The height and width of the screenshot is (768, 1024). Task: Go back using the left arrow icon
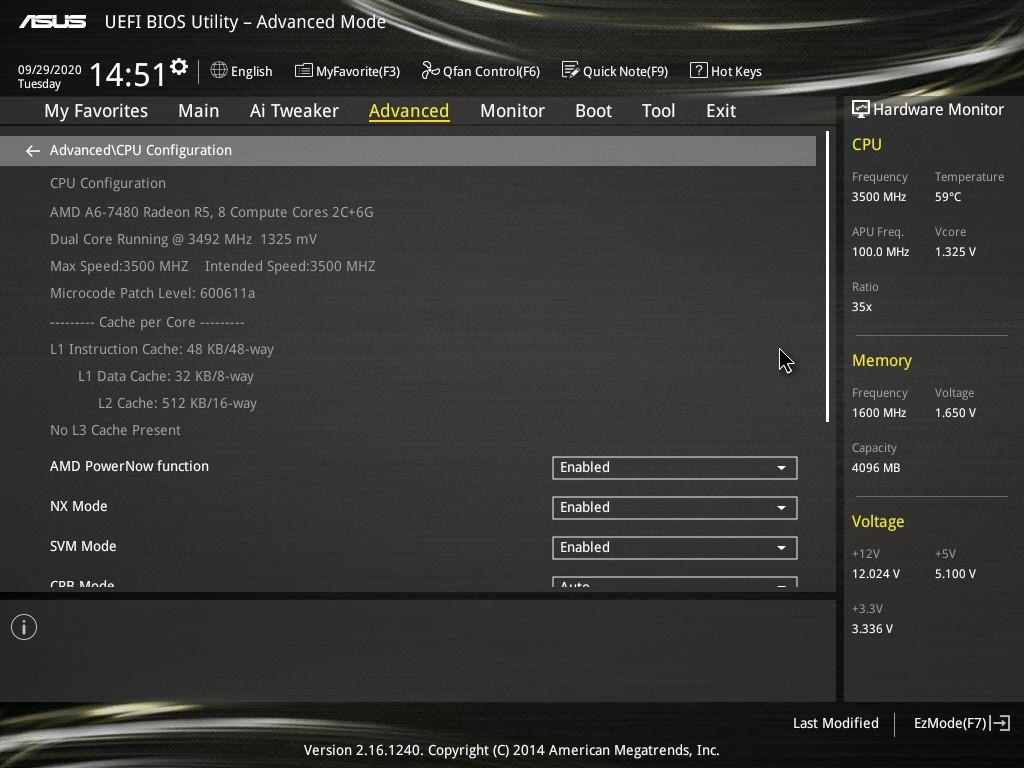tap(33, 151)
